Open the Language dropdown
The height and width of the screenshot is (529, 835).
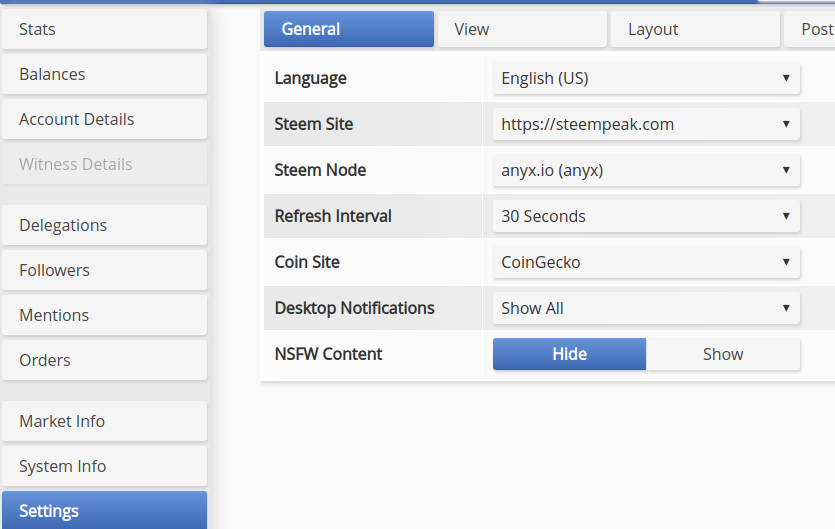[x=646, y=78]
